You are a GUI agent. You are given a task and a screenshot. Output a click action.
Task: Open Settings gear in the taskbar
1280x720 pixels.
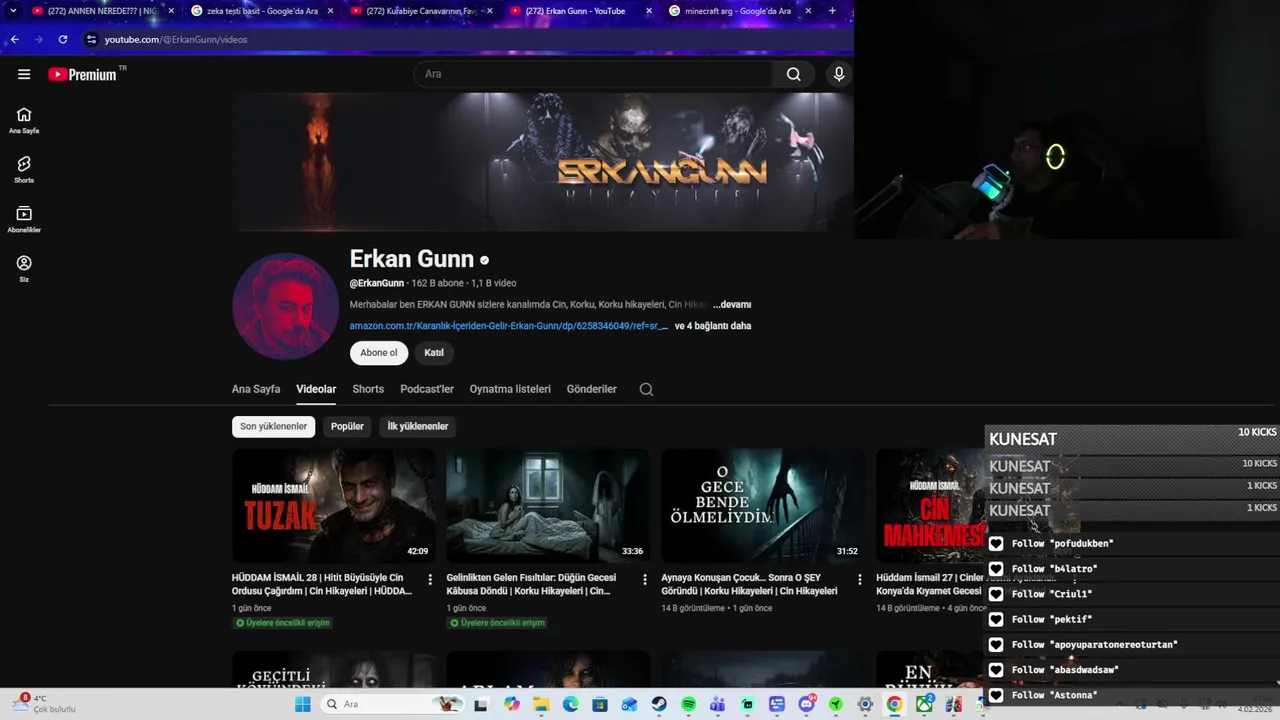click(865, 704)
